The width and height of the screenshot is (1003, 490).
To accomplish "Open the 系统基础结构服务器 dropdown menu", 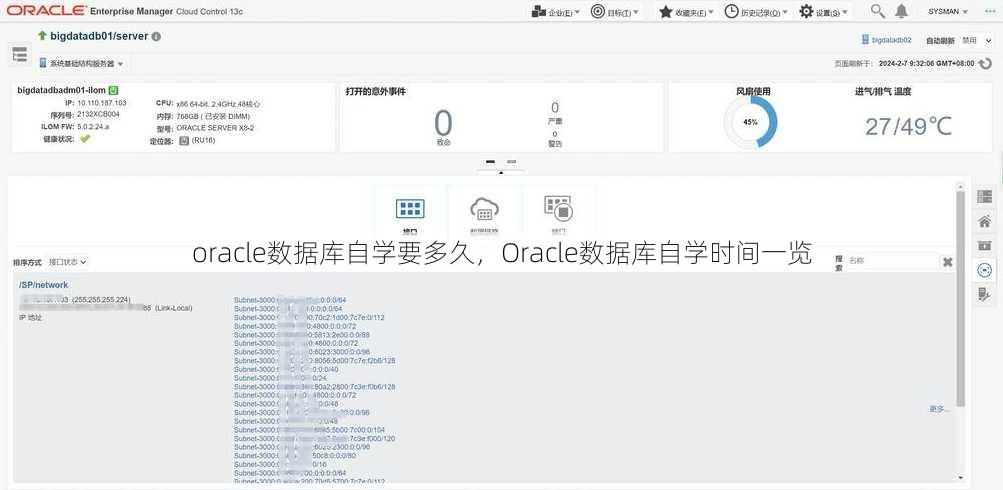I will click(81, 63).
